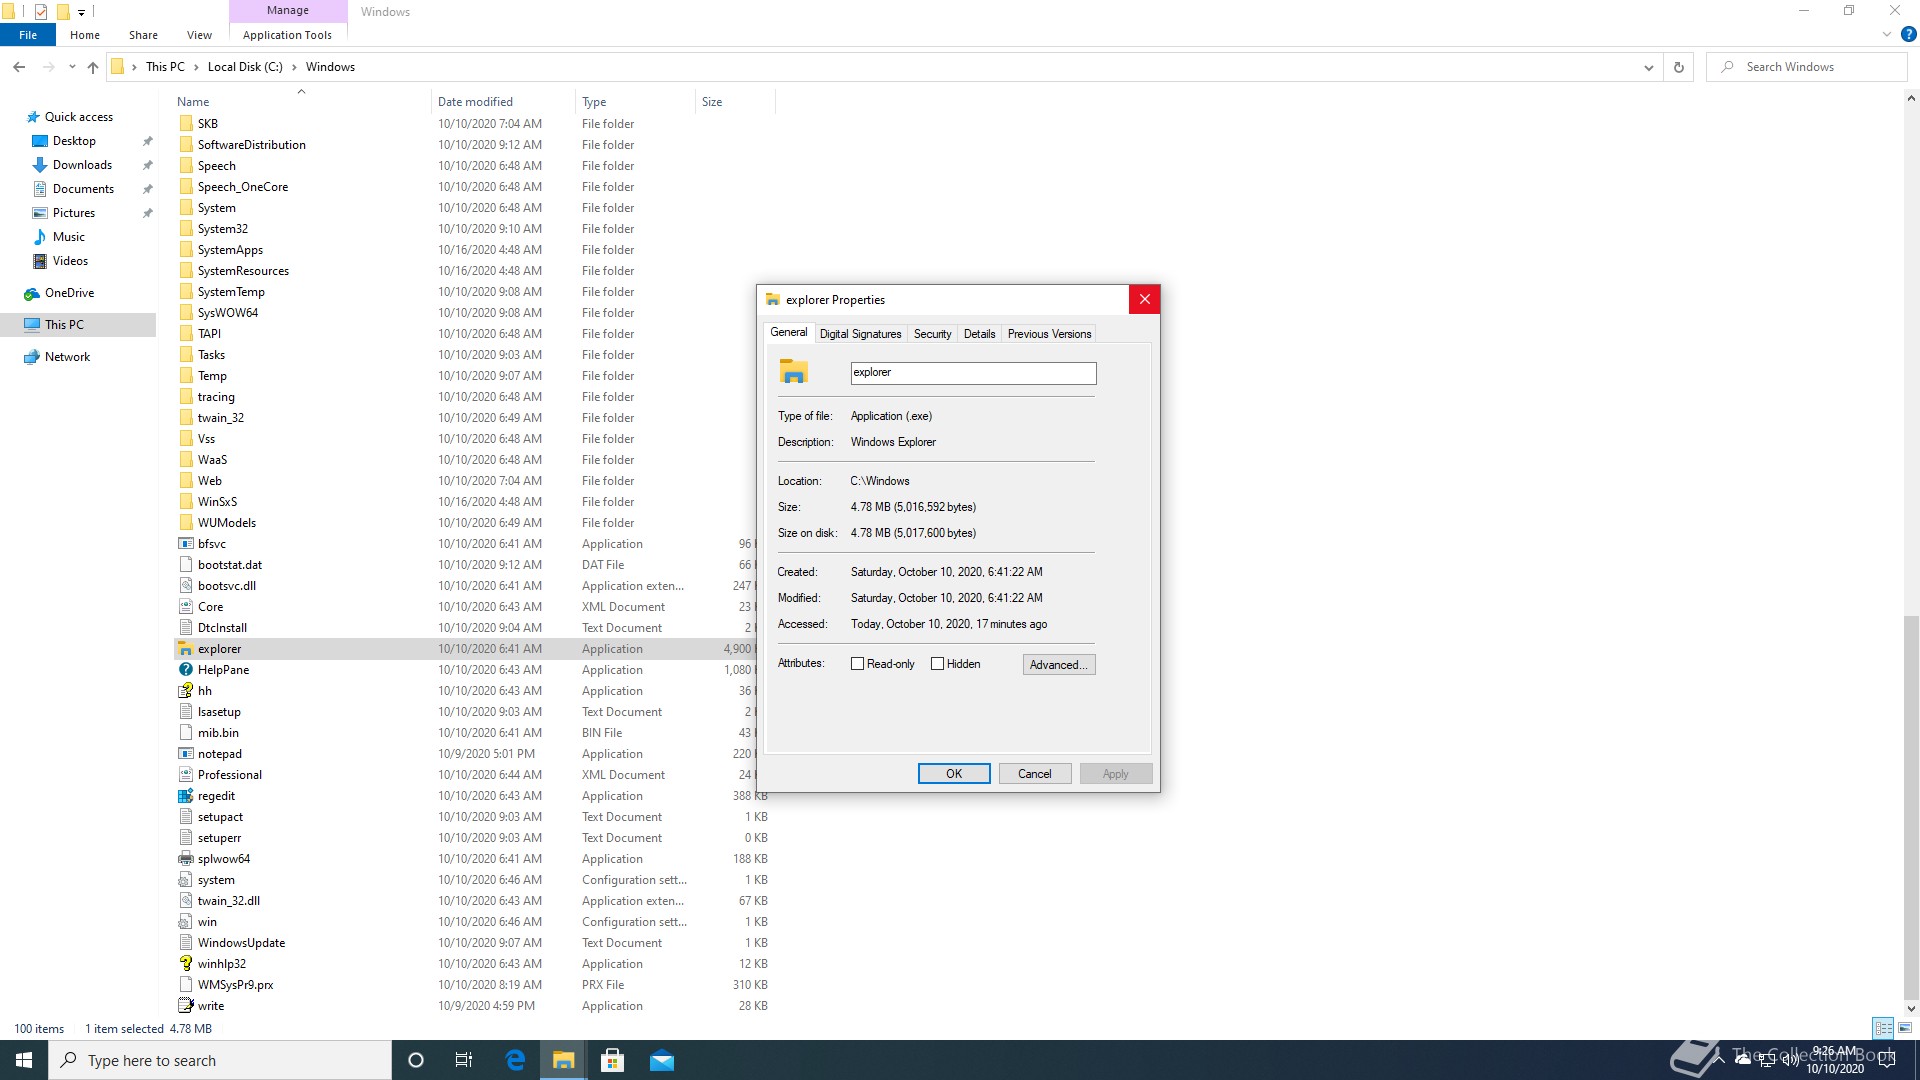Open Downloads in Quick access
Image resolution: width=1920 pixels, height=1080 pixels.
tap(82, 165)
